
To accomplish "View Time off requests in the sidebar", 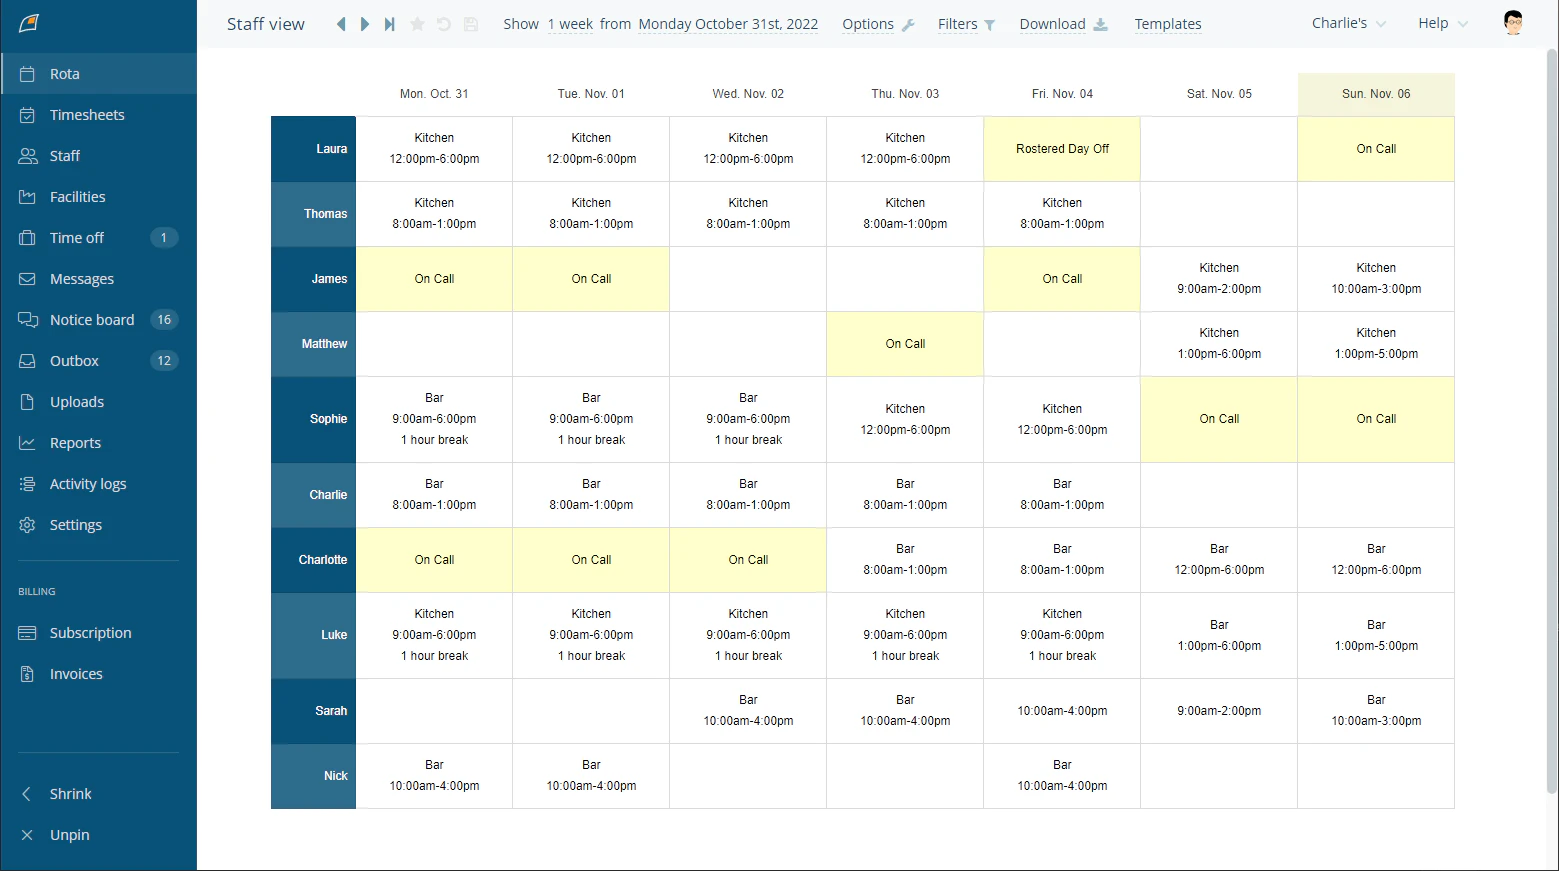I will click(76, 237).
